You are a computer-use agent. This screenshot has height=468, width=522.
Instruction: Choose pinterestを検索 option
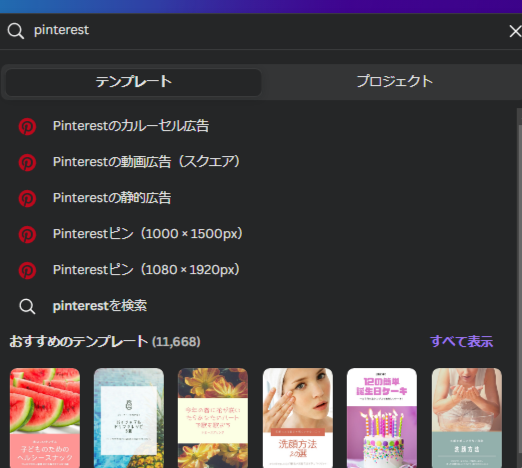click(x=100, y=306)
